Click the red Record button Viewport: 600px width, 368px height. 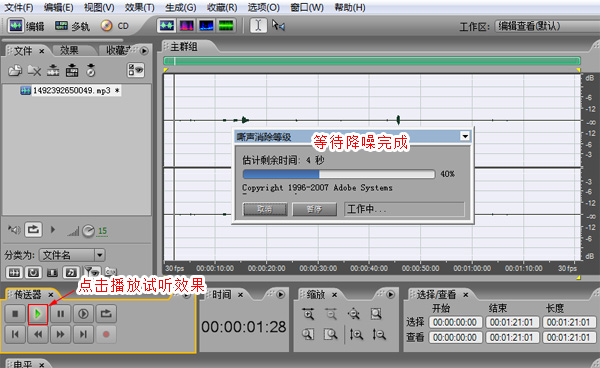point(106,335)
